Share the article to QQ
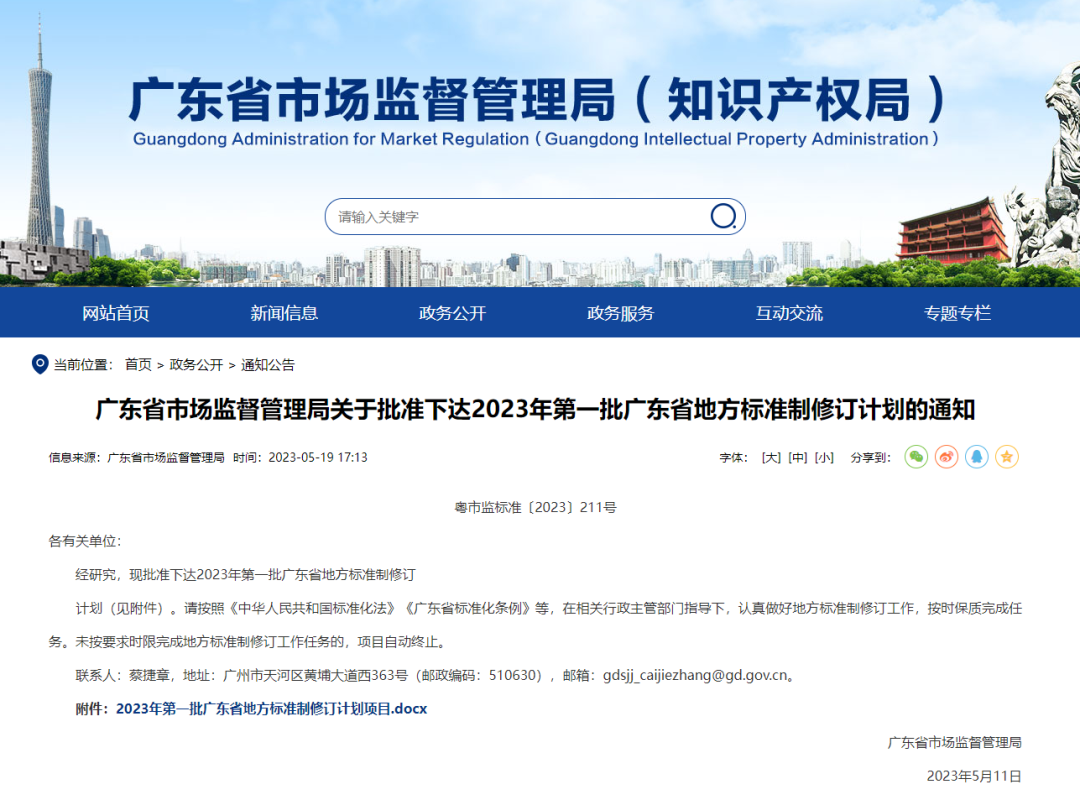The image size is (1080, 800). (977, 457)
